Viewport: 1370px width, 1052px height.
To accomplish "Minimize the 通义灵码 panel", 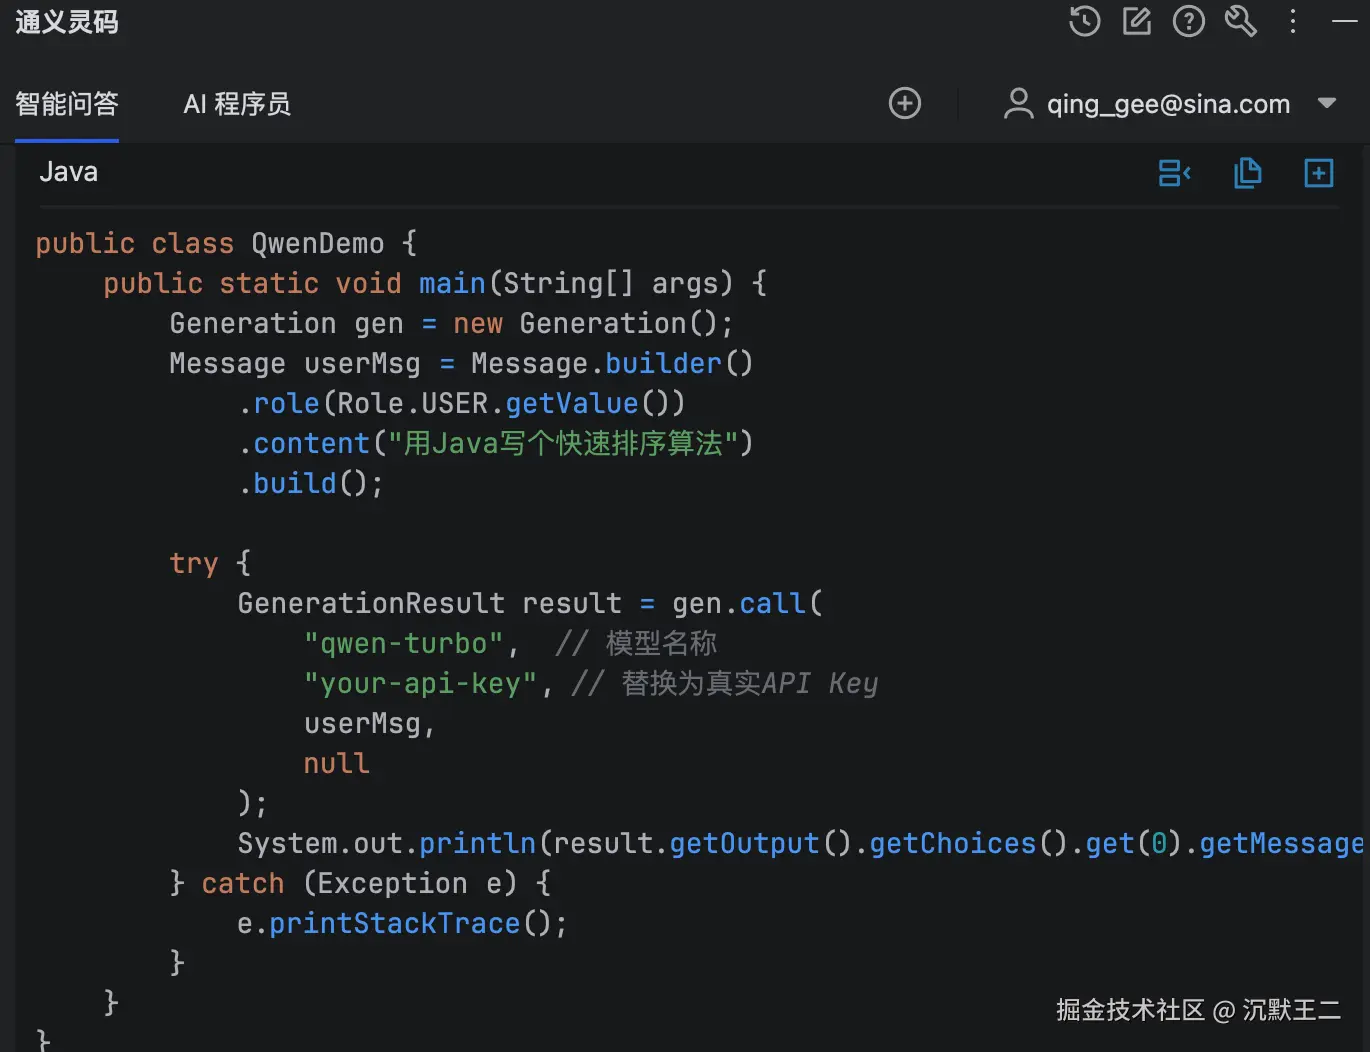I will pos(1345,21).
